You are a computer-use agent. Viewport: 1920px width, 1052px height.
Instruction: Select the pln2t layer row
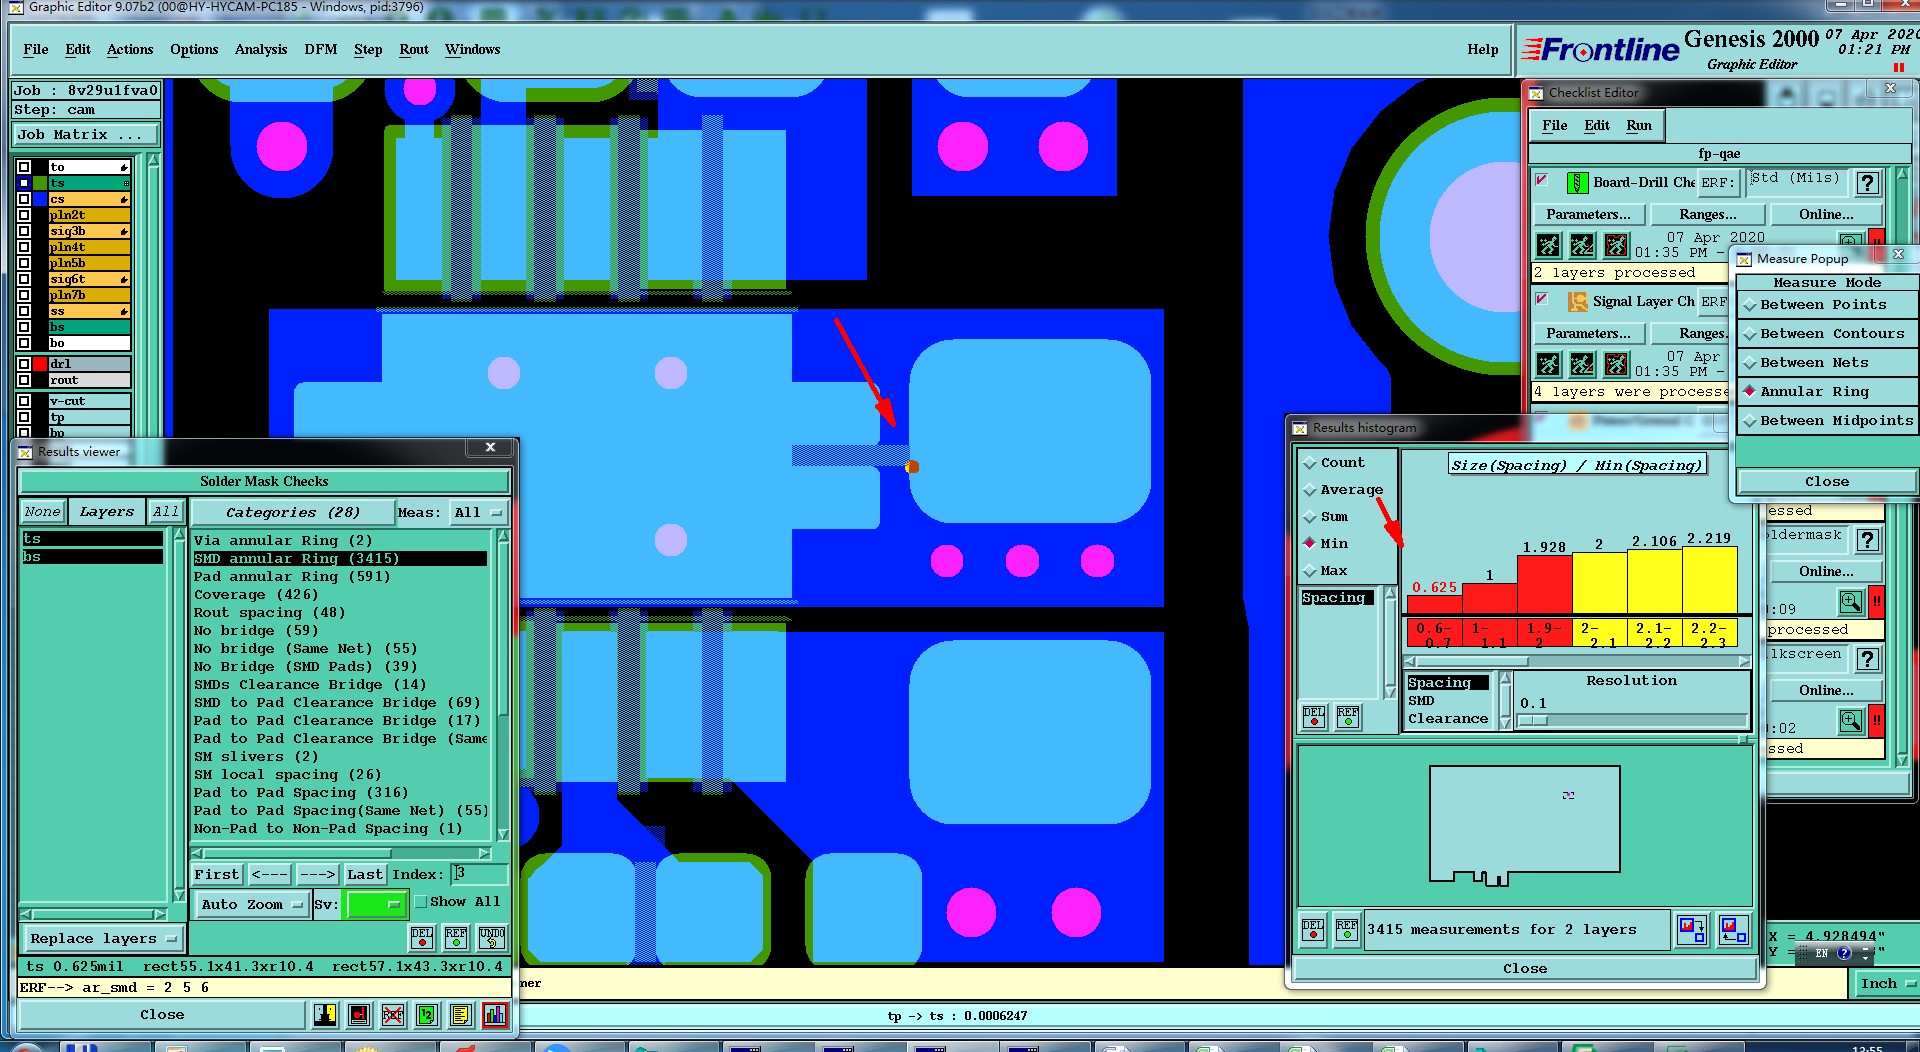click(x=89, y=215)
